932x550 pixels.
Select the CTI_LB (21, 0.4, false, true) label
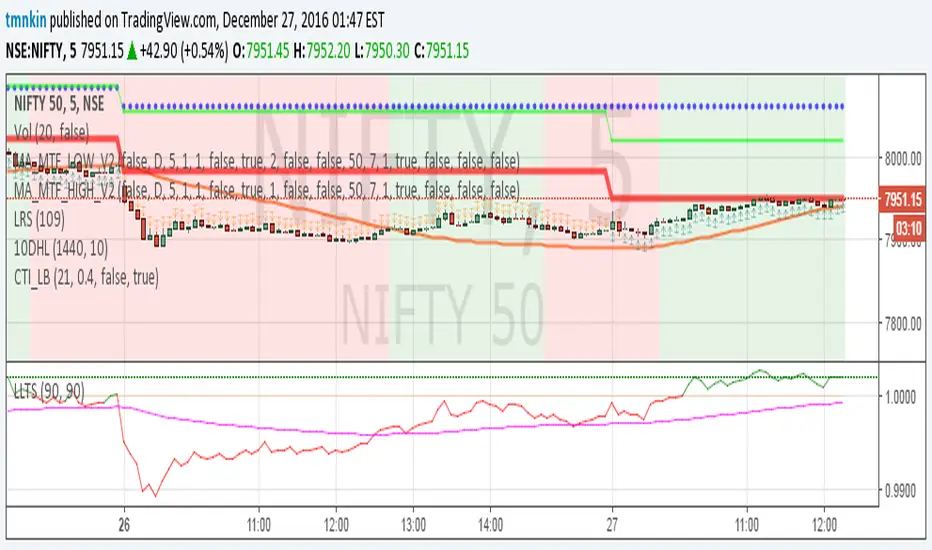(86, 277)
